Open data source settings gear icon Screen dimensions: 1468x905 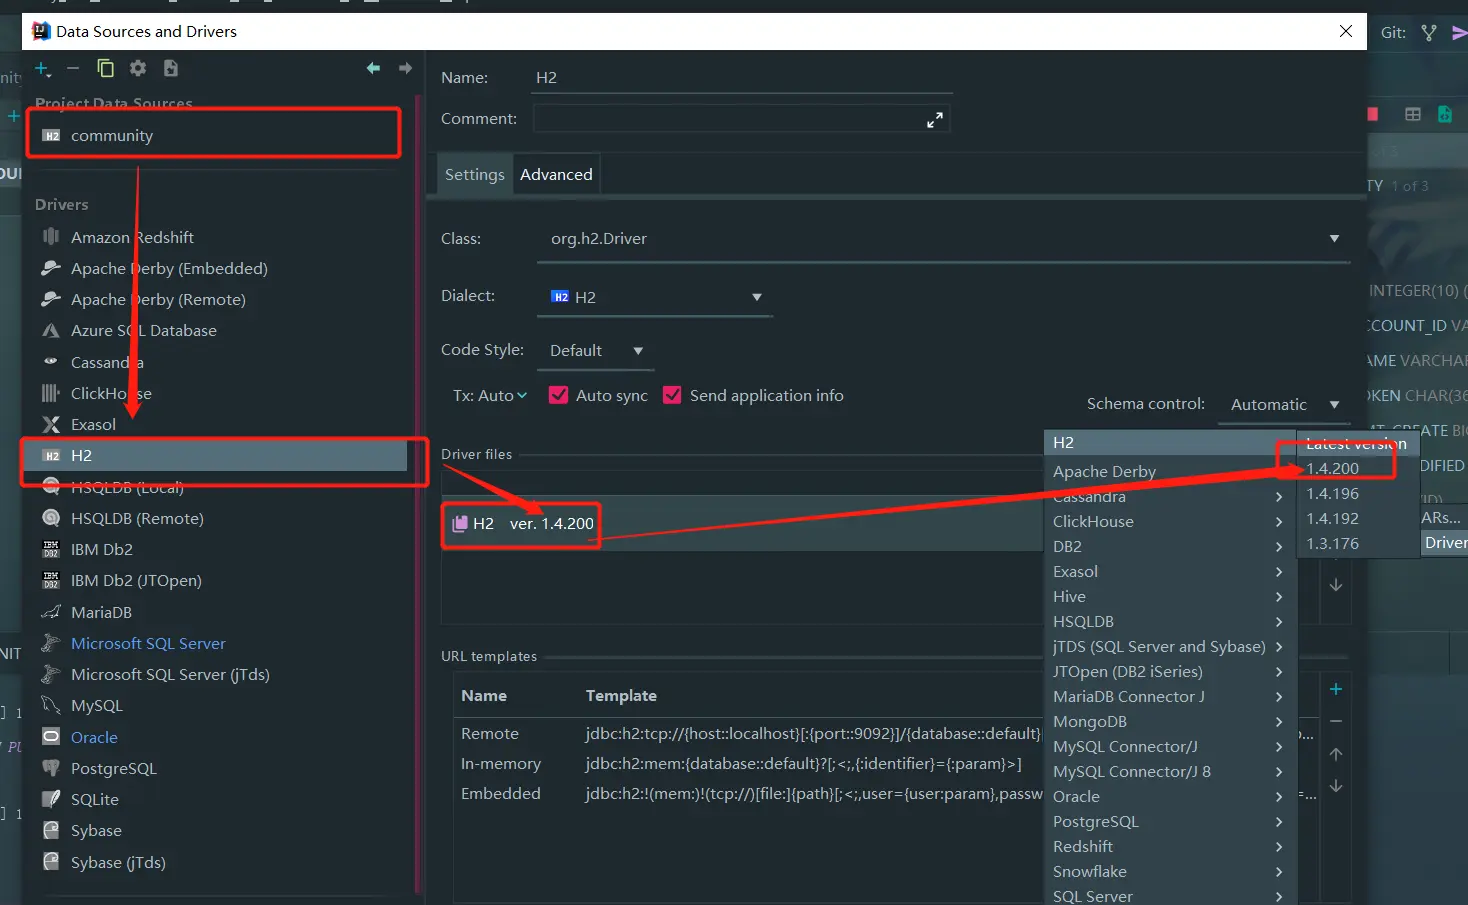click(x=138, y=69)
